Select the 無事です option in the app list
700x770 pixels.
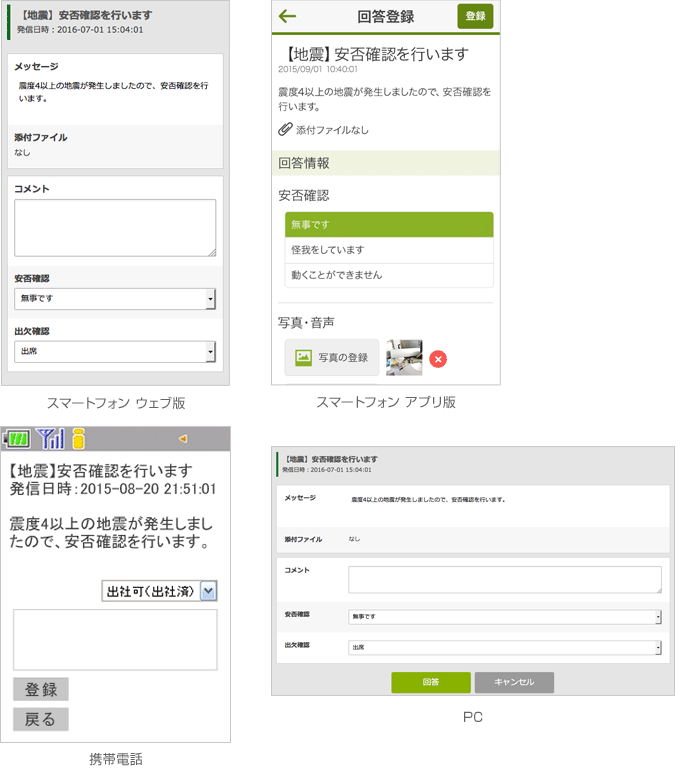(388, 225)
